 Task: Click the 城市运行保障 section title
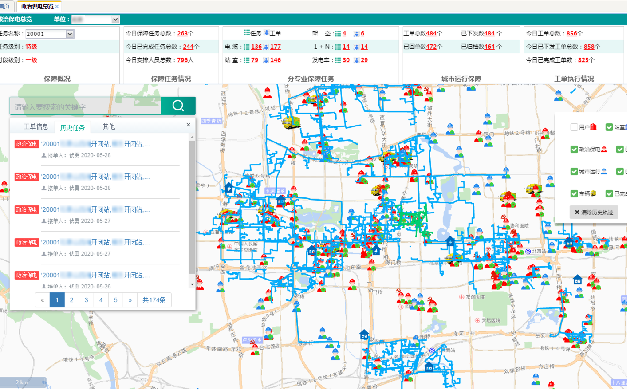click(461, 79)
